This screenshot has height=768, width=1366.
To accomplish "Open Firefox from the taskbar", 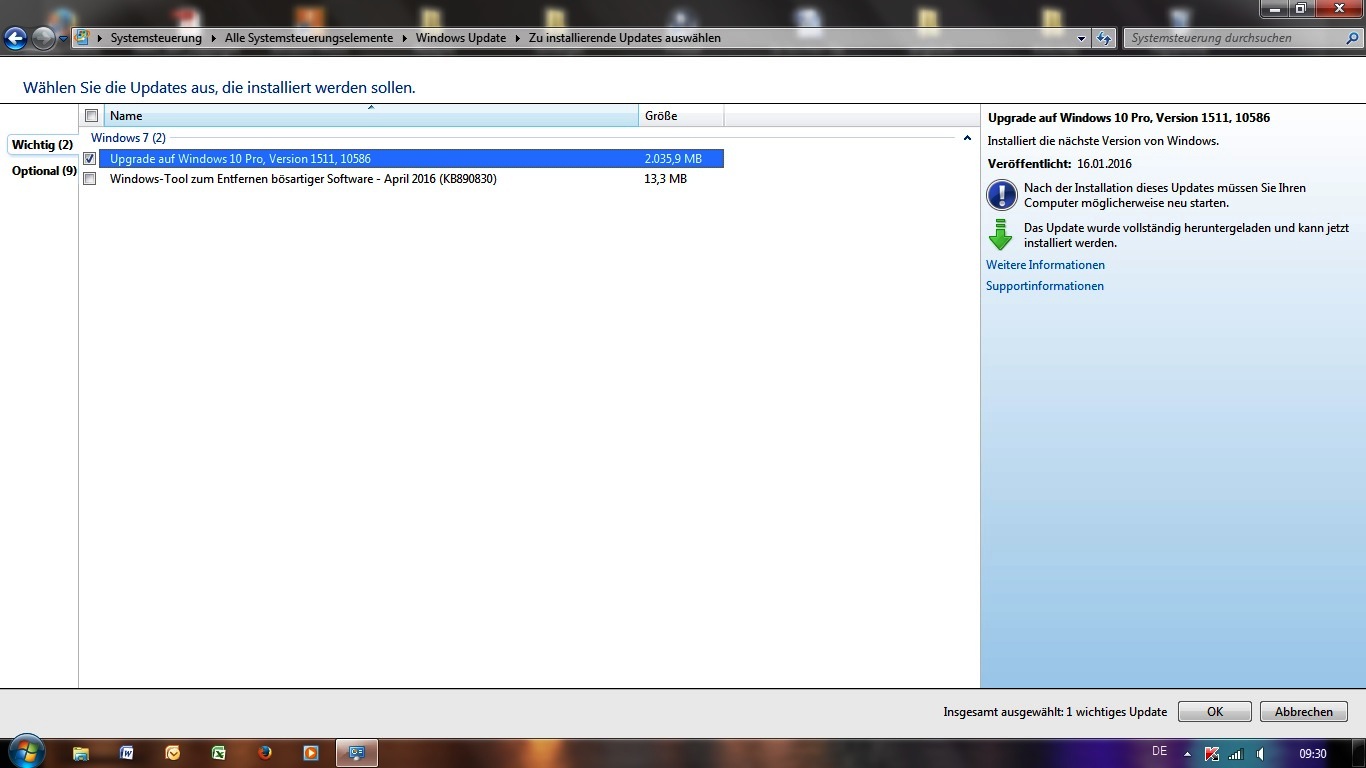I will [x=265, y=753].
